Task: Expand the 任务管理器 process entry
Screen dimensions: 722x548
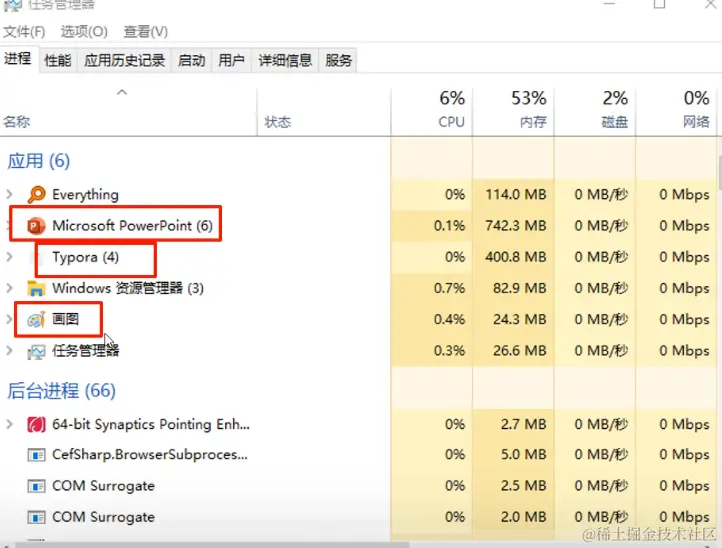Action: (x=9, y=351)
